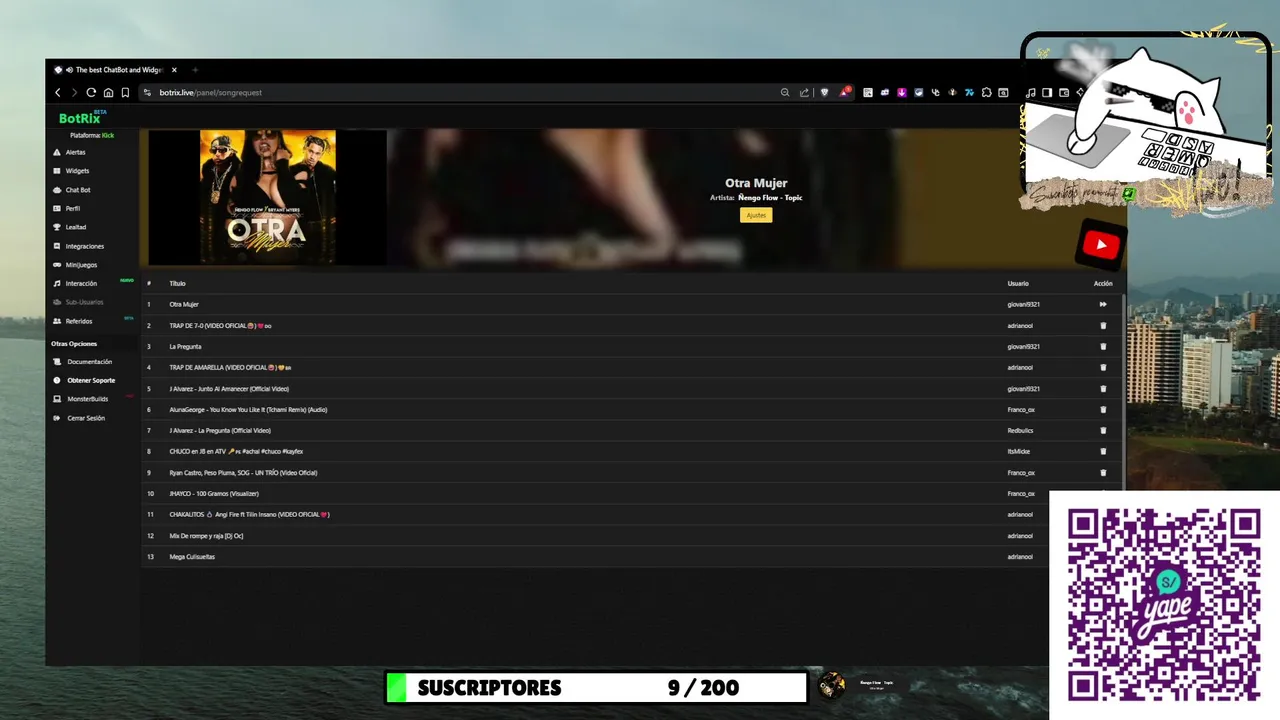
Task: Click the BotRix logo
Action: 80,118
